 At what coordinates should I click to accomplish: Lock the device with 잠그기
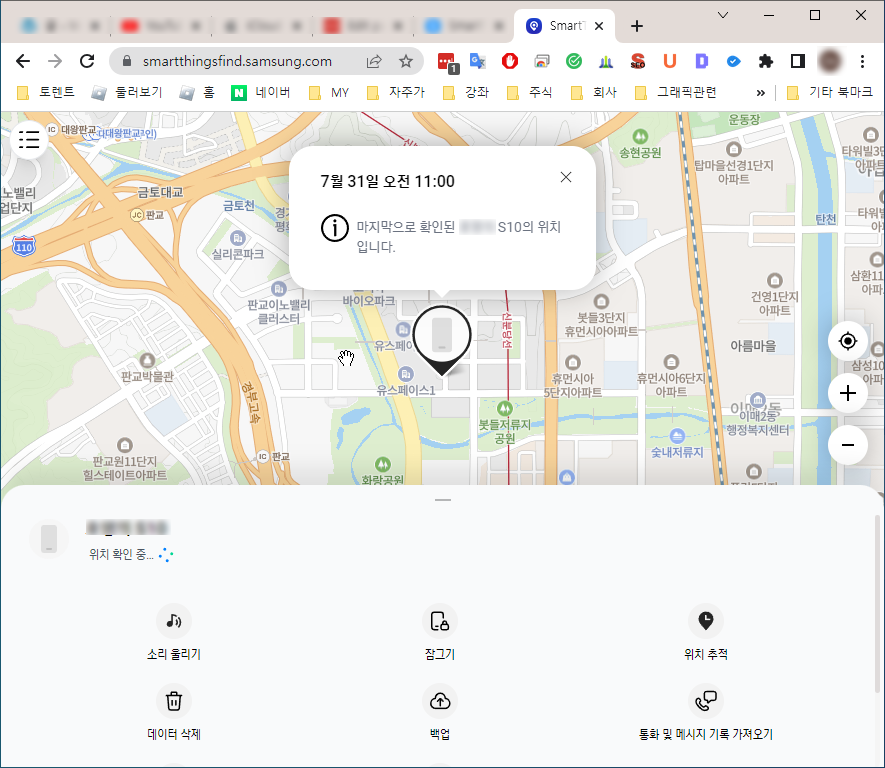click(440, 633)
